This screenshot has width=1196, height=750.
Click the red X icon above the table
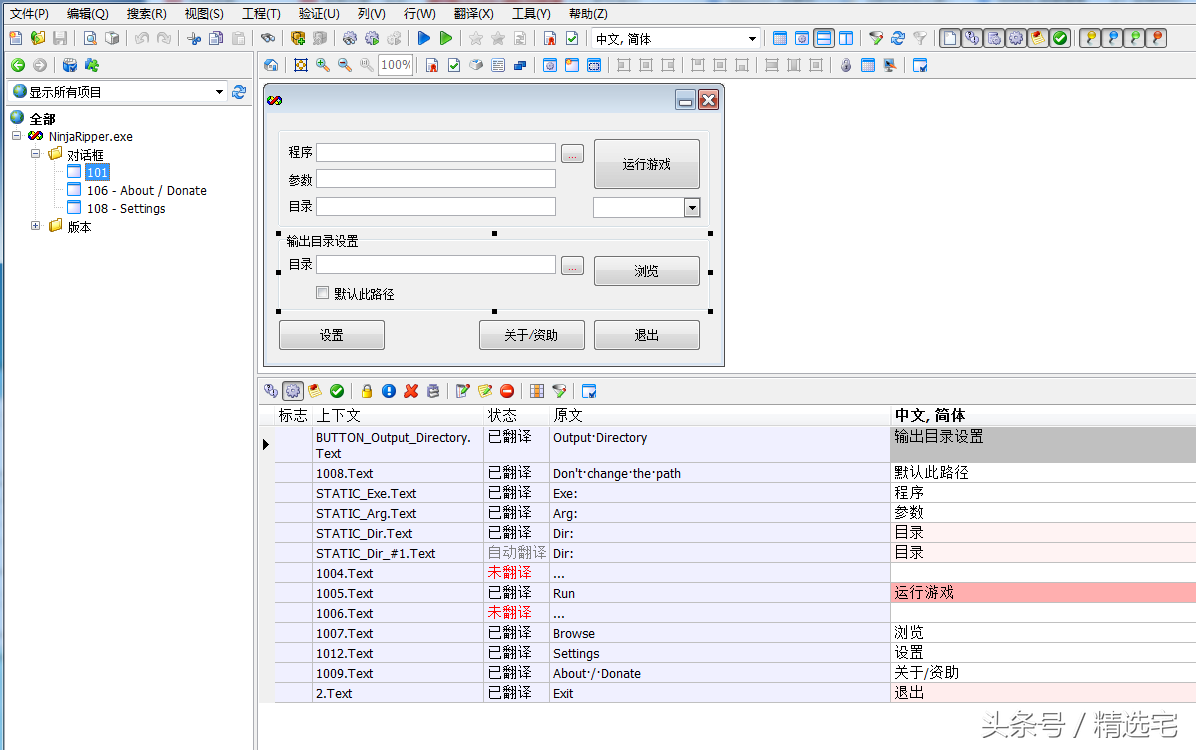(411, 391)
